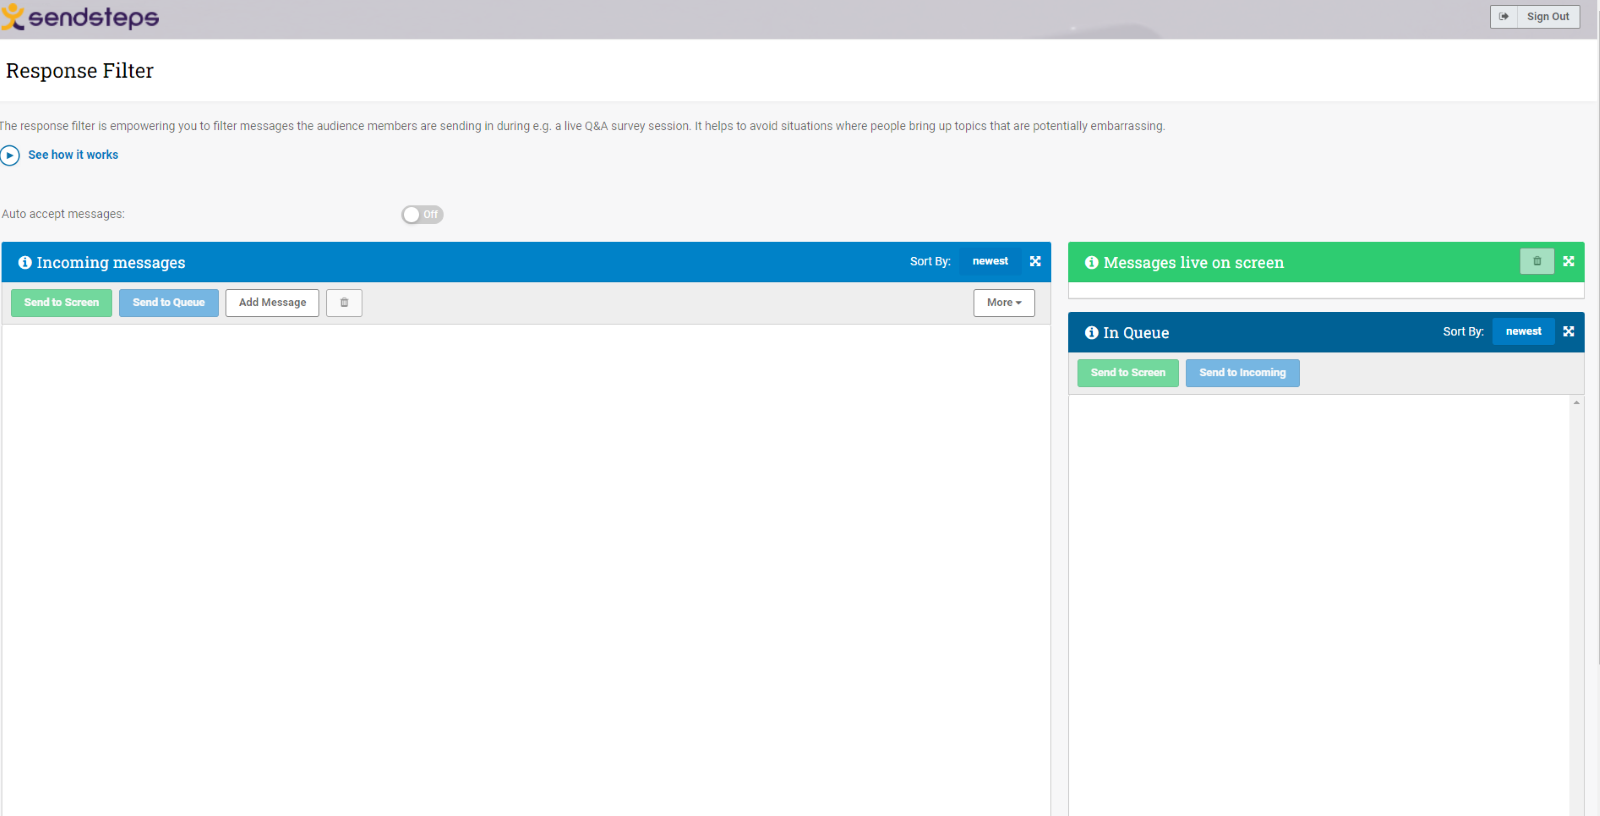1600x816 pixels.
Task: Click Send to Incoming button
Action: (1242, 373)
